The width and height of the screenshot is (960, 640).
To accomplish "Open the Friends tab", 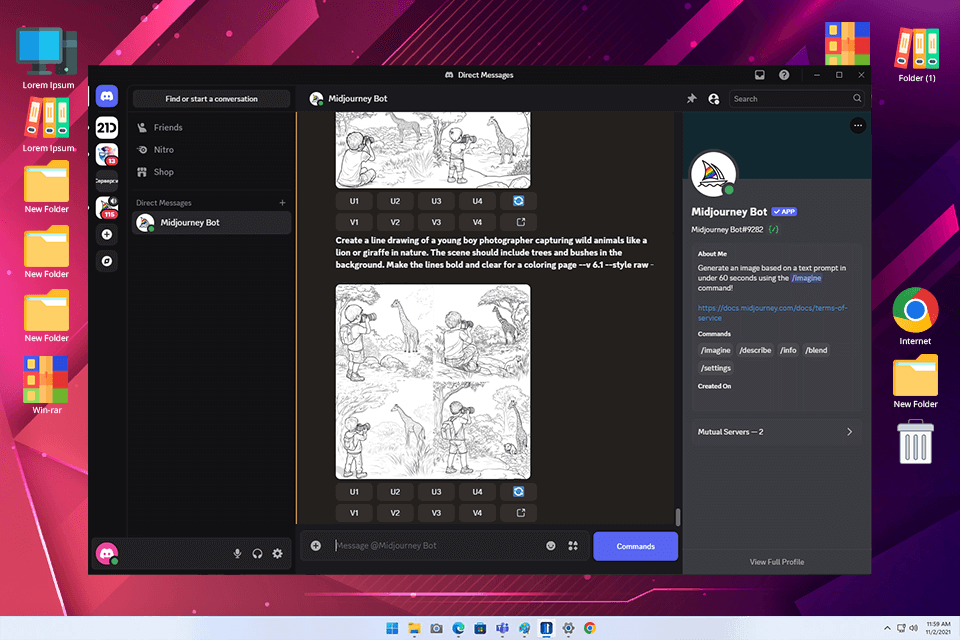I will tap(211, 127).
